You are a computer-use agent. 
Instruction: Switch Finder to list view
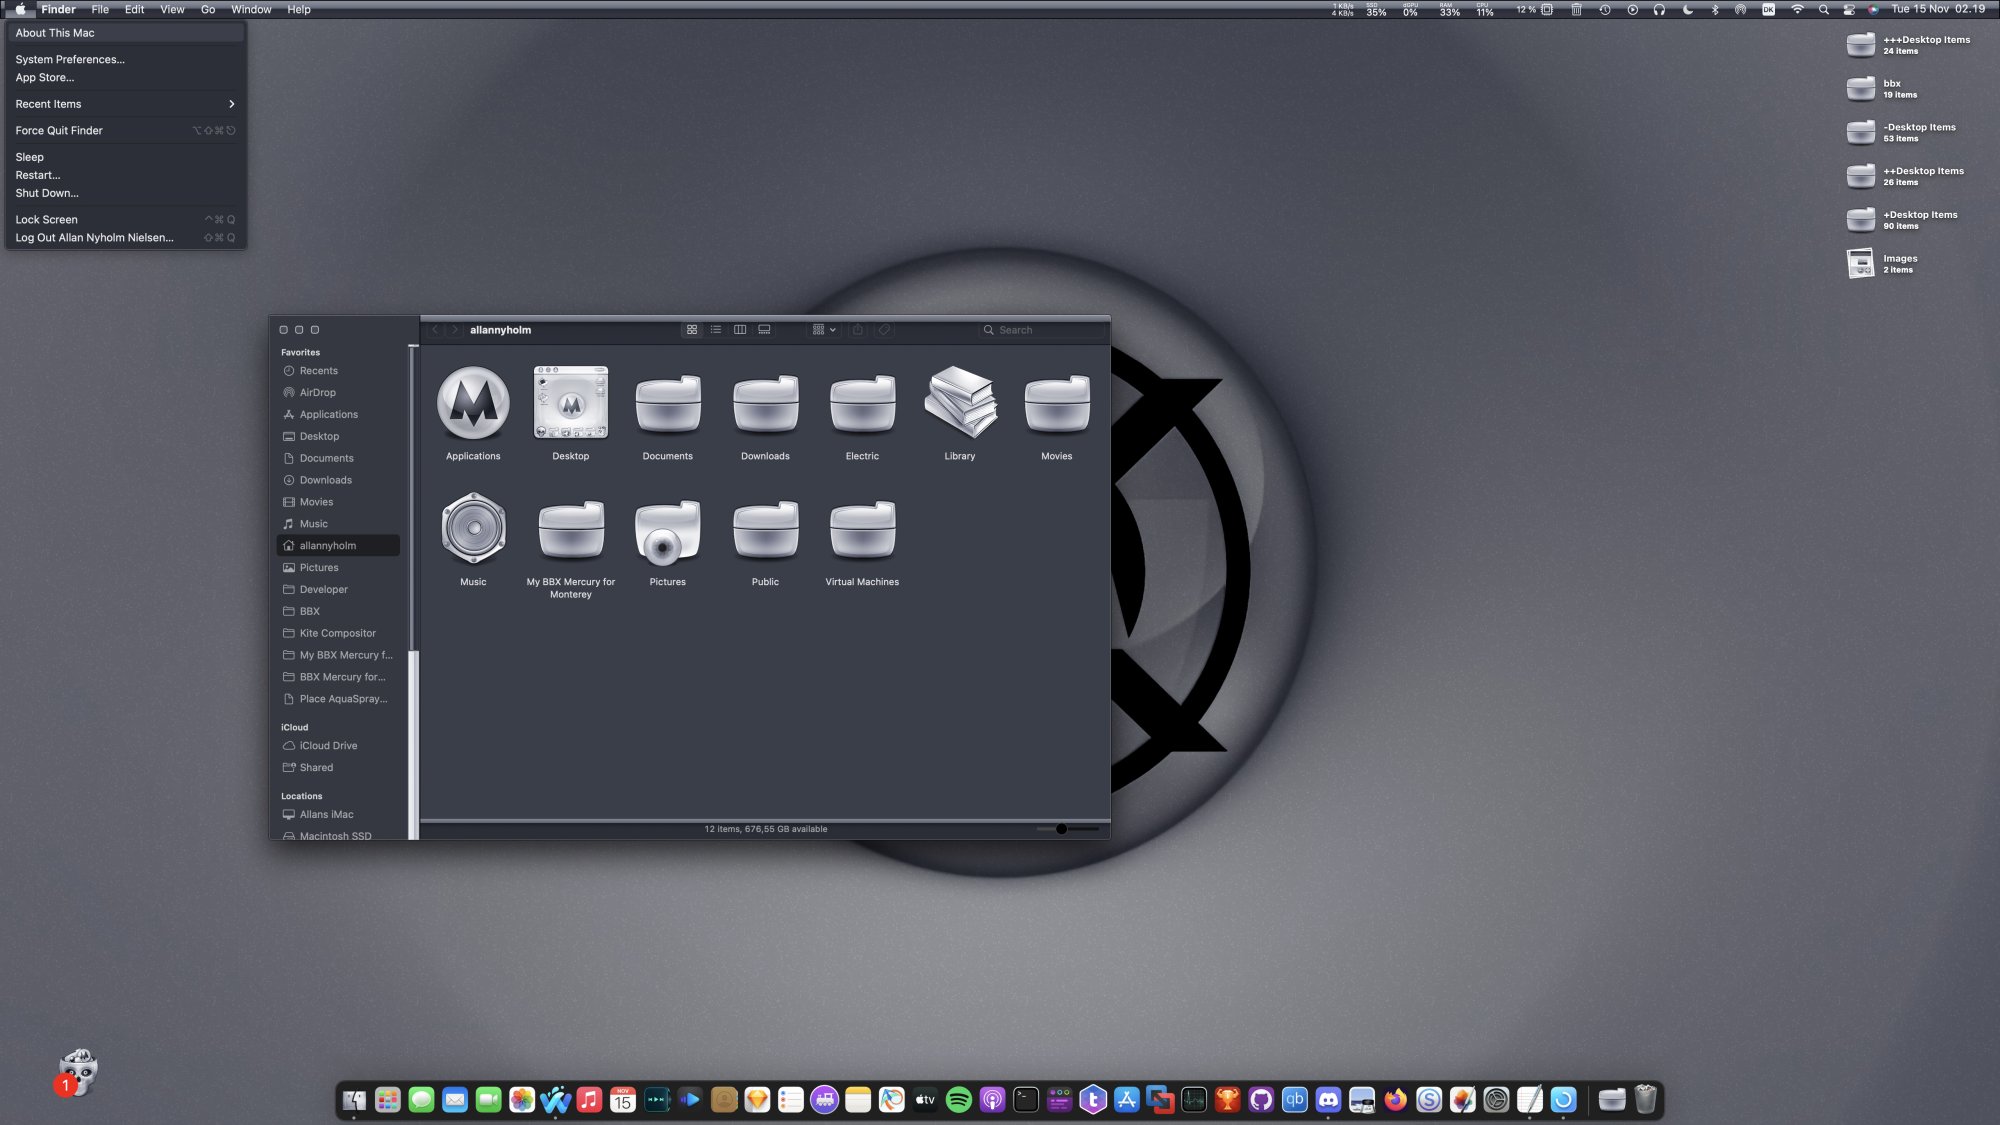click(716, 330)
